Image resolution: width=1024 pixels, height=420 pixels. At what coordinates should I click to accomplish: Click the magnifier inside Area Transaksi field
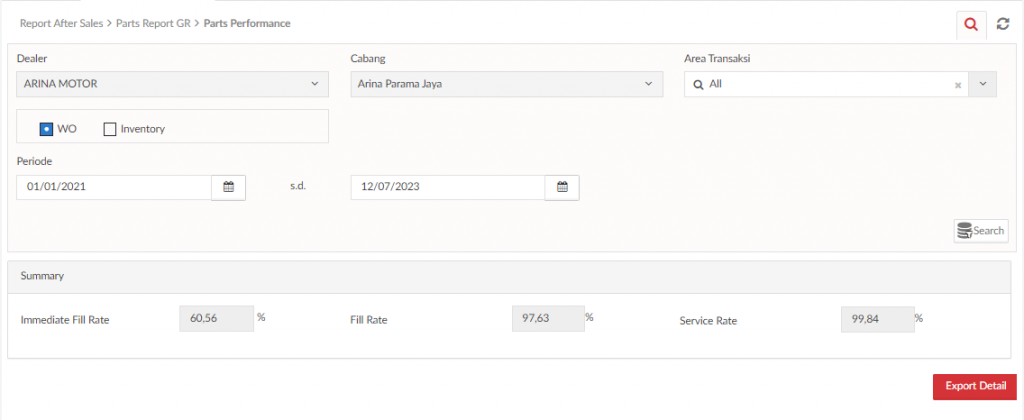pyautogui.click(x=697, y=84)
